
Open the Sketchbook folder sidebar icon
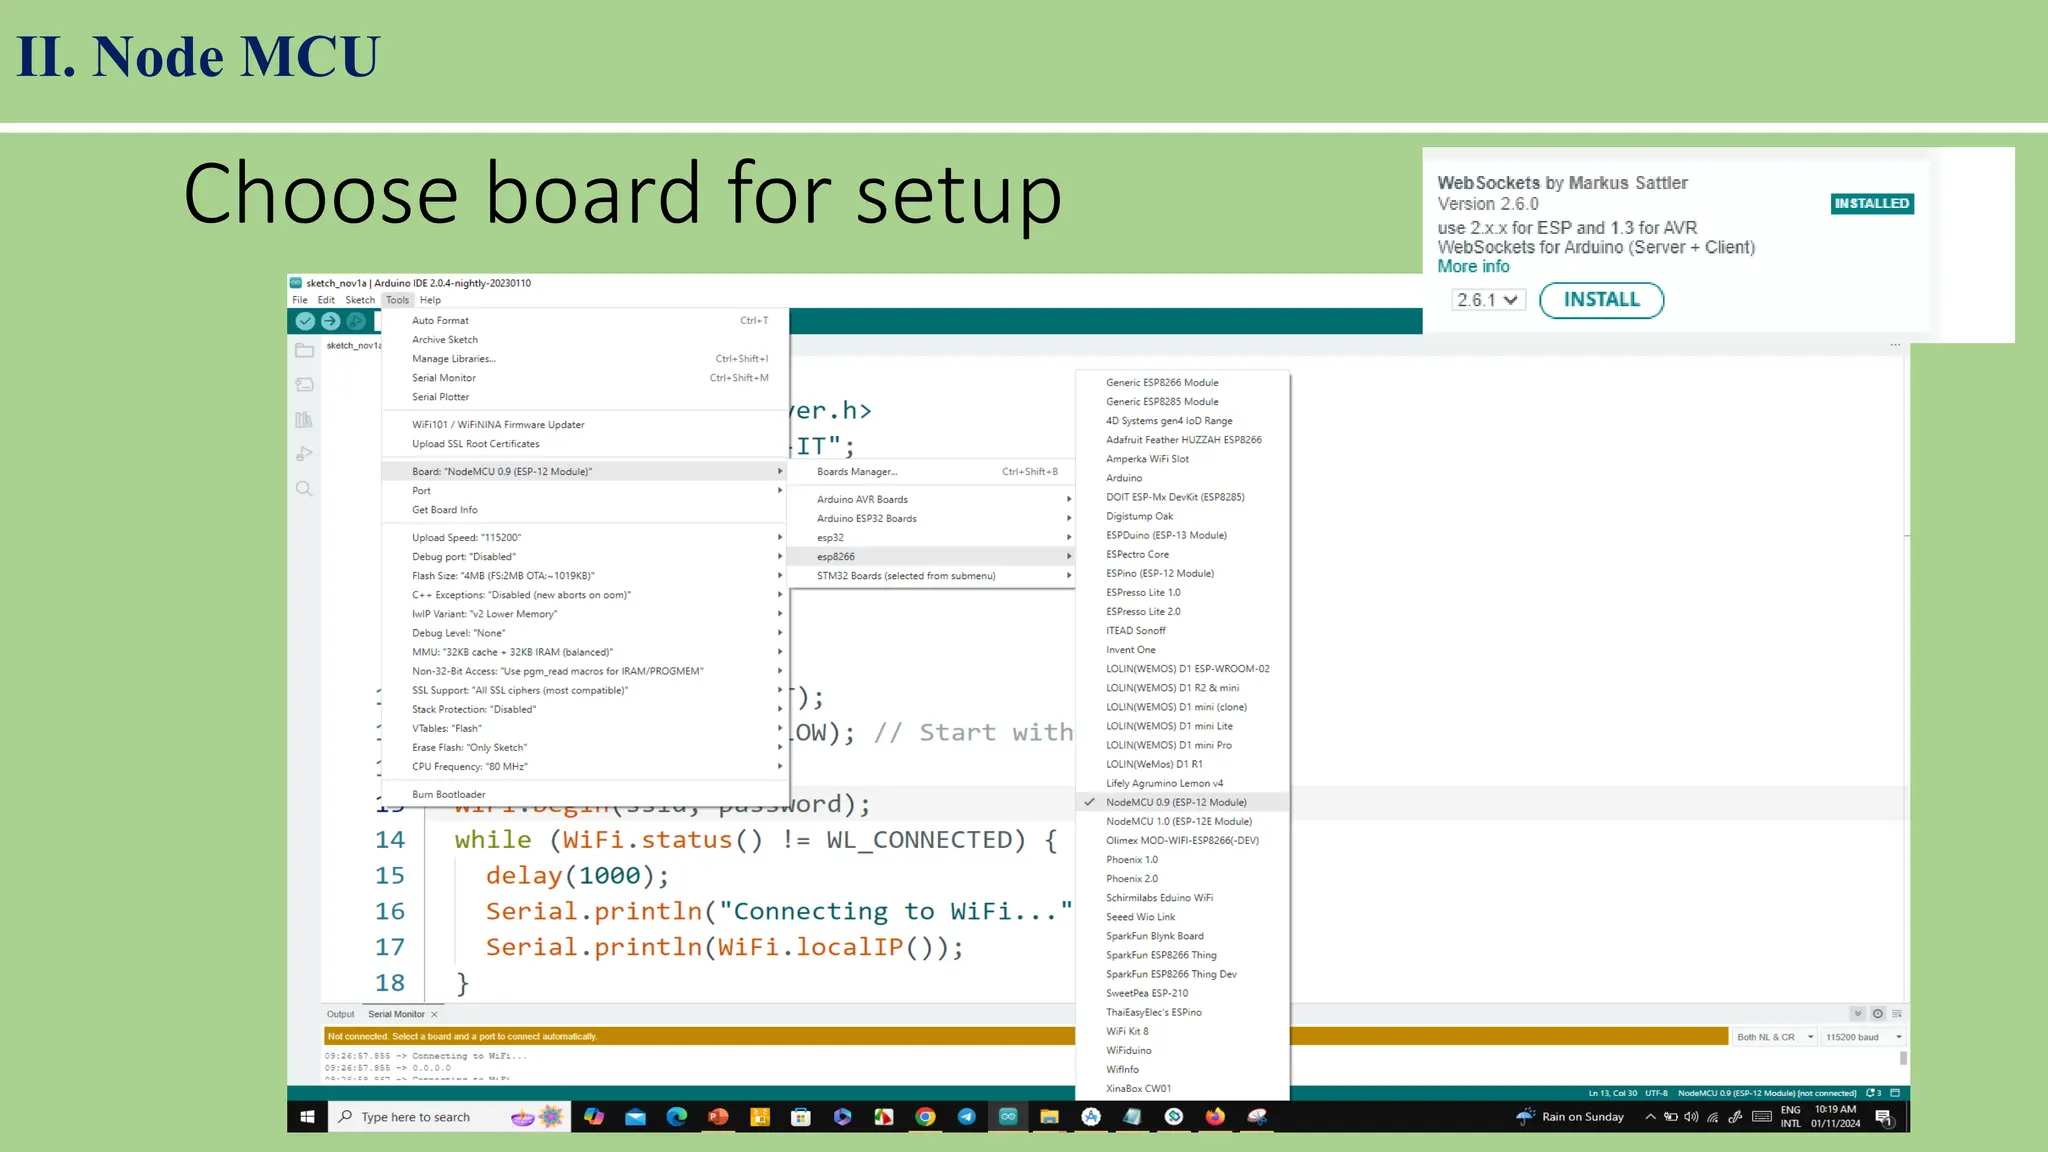(x=304, y=351)
